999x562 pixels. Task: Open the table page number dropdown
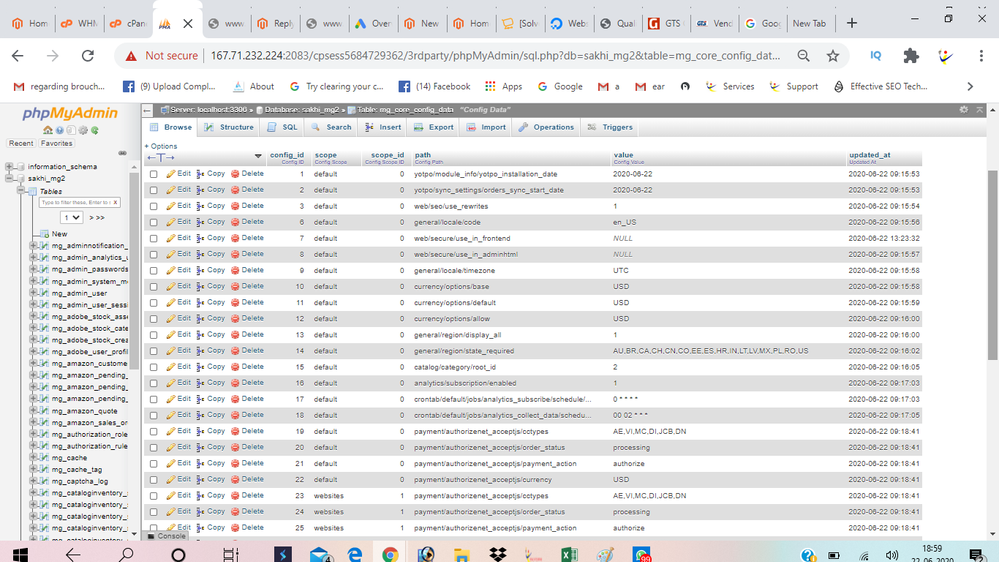coord(71,217)
